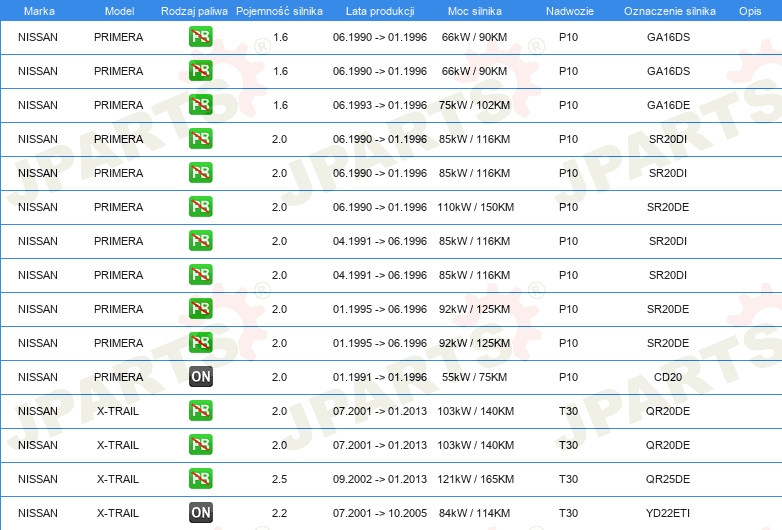
Task: Select the 2.2 engine capacity cell
Action: pyautogui.click(x=279, y=513)
